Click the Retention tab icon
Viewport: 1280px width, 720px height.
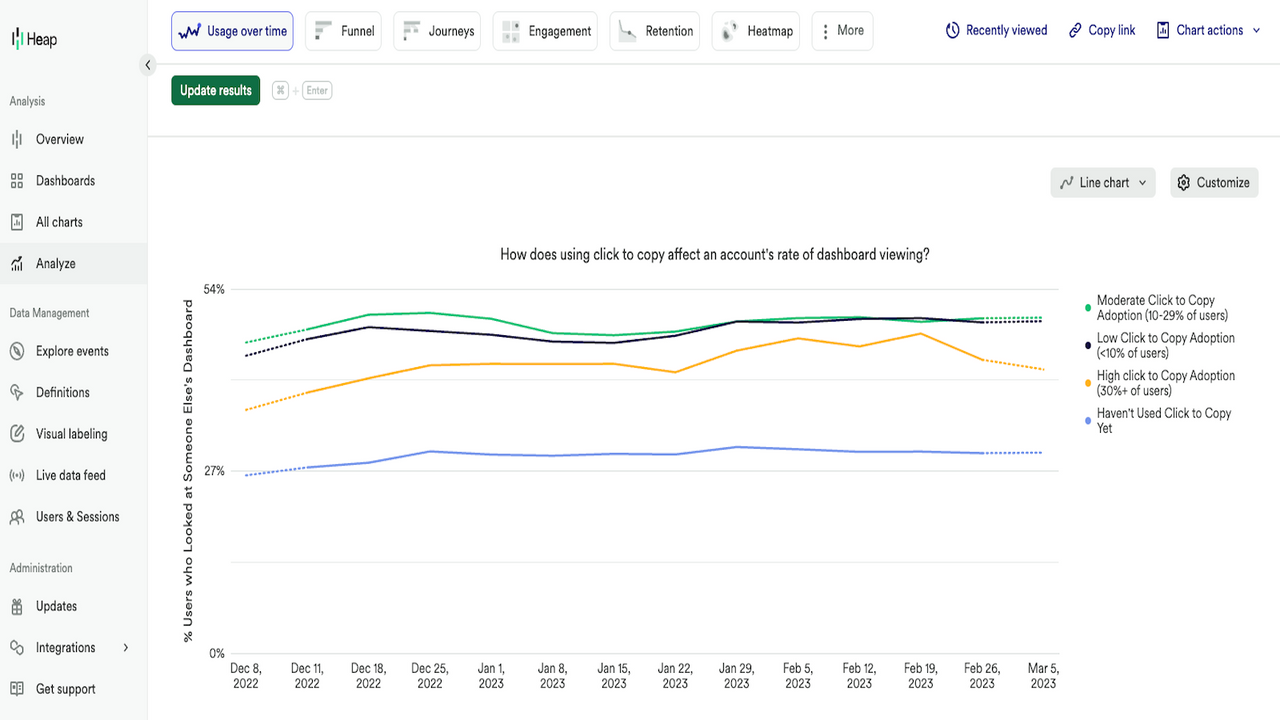coord(627,31)
